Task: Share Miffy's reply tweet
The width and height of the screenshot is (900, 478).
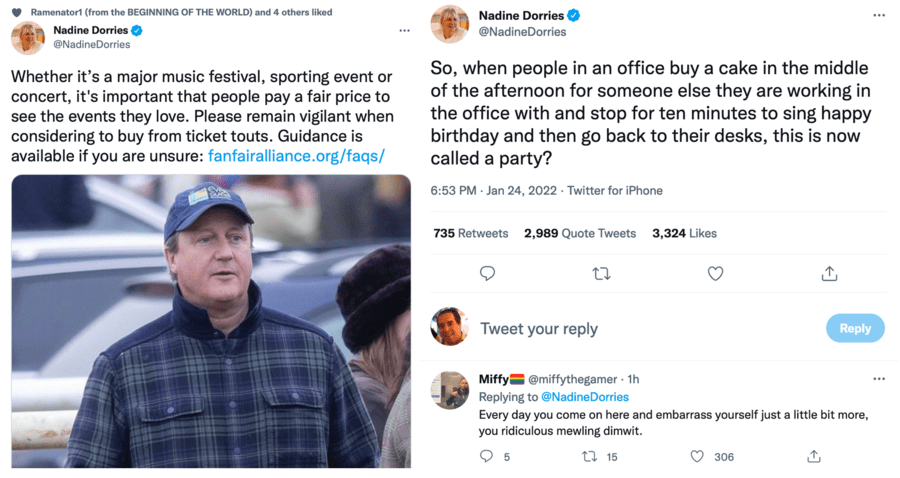Action: [x=814, y=456]
